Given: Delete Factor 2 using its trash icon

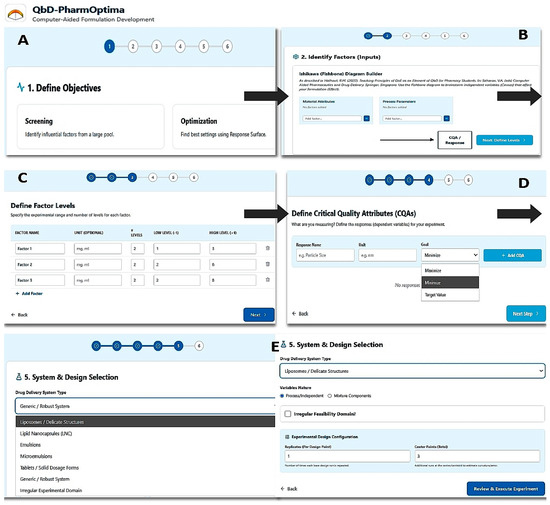Looking at the screenshot, I should coord(268,264).
